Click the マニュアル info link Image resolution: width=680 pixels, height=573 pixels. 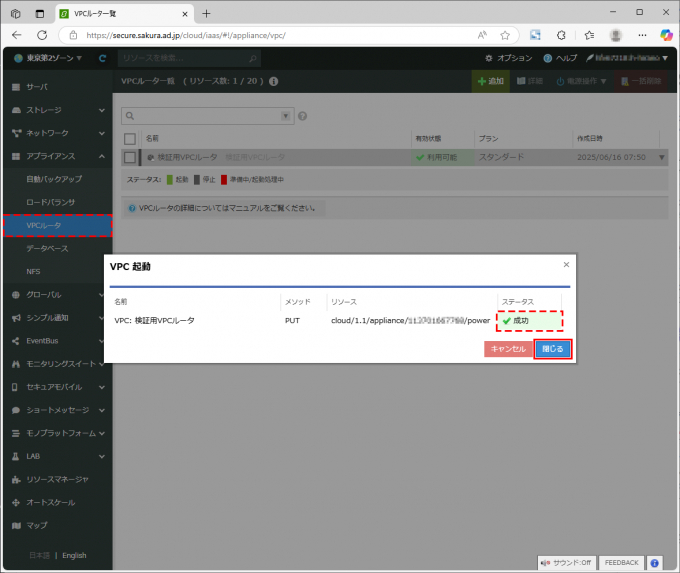pyautogui.click(x=222, y=208)
